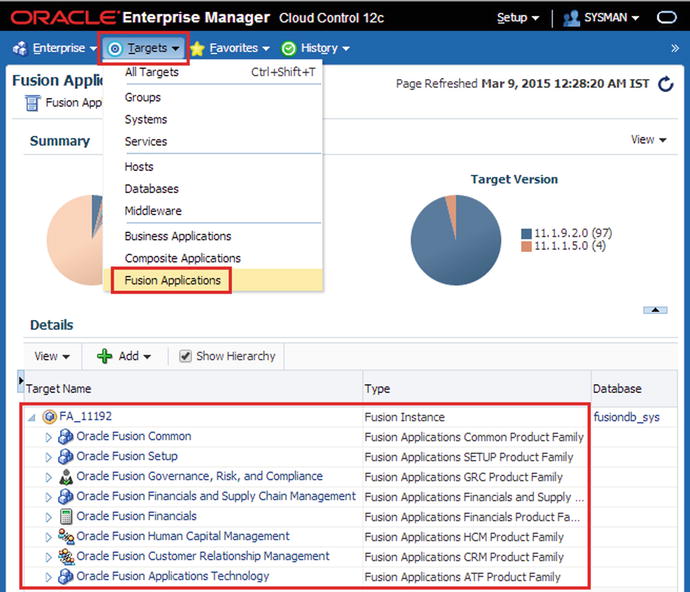Image resolution: width=690 pixels, height=592 pixels.
Task: Open the SYSMAN user dropdown
Action: pyautogui.click(x=611, y=18)
